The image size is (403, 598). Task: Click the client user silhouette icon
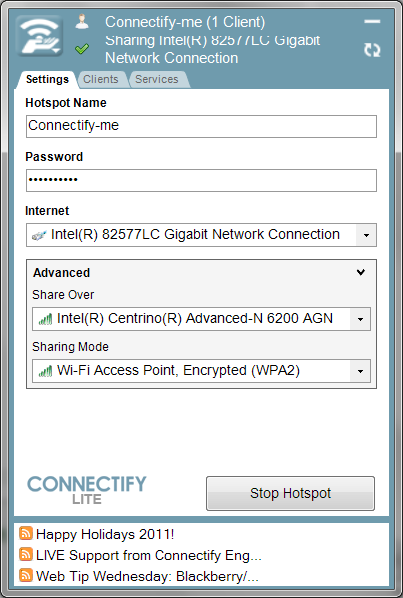tap(82, 21)
